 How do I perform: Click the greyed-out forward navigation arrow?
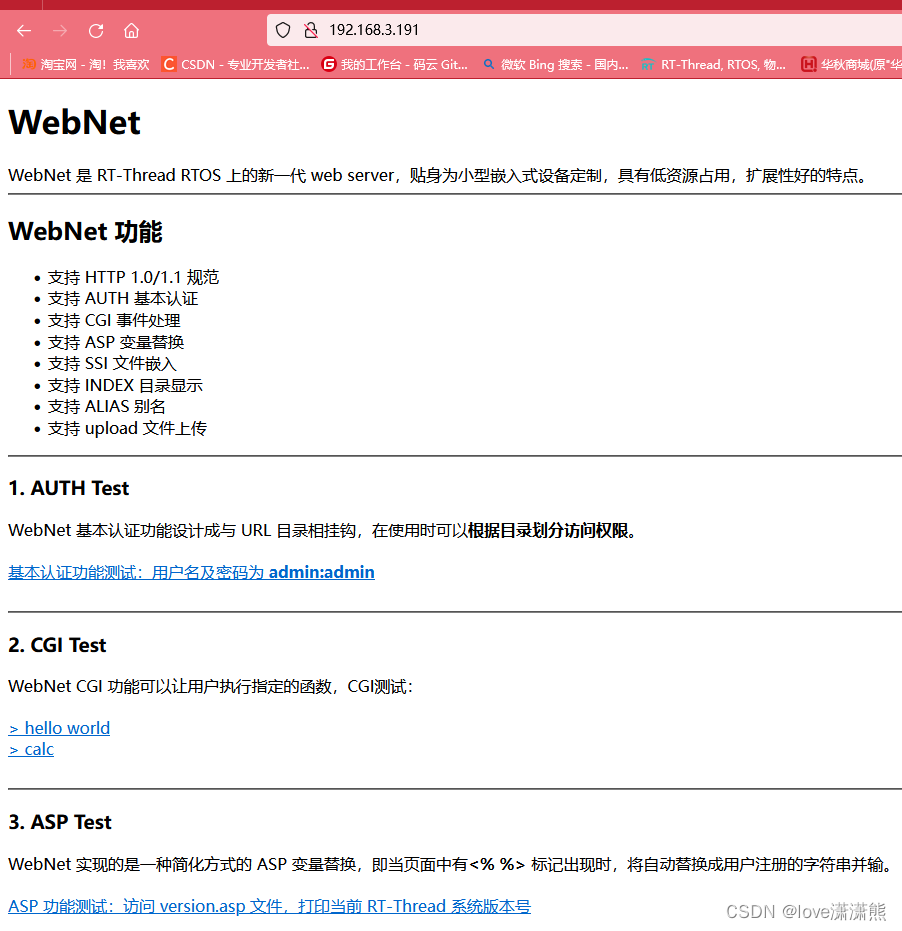pos(59,30)
